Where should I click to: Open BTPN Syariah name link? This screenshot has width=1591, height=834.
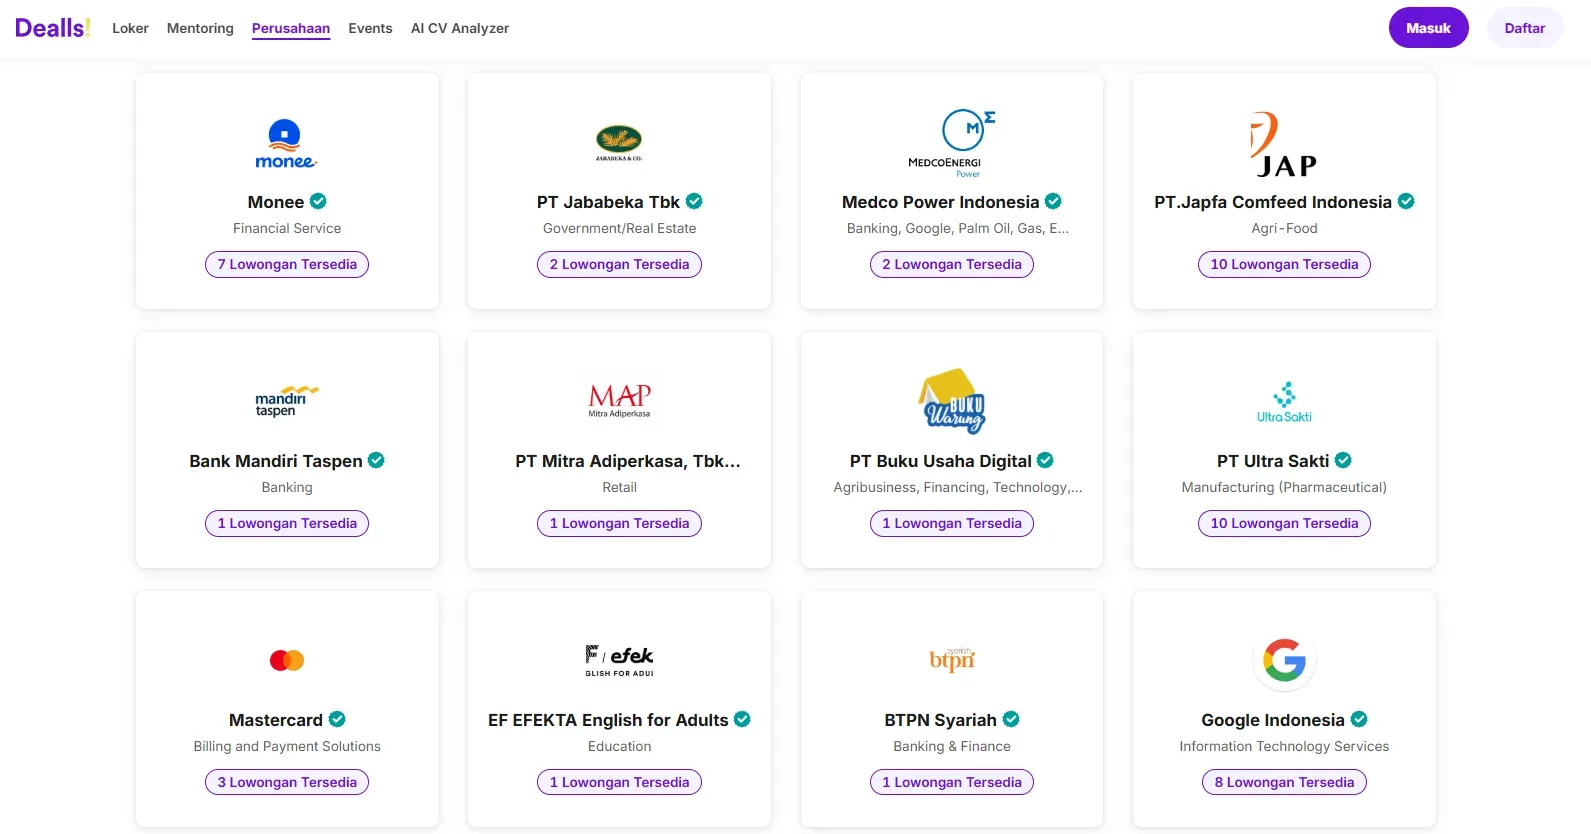click(x=940, y=720)
